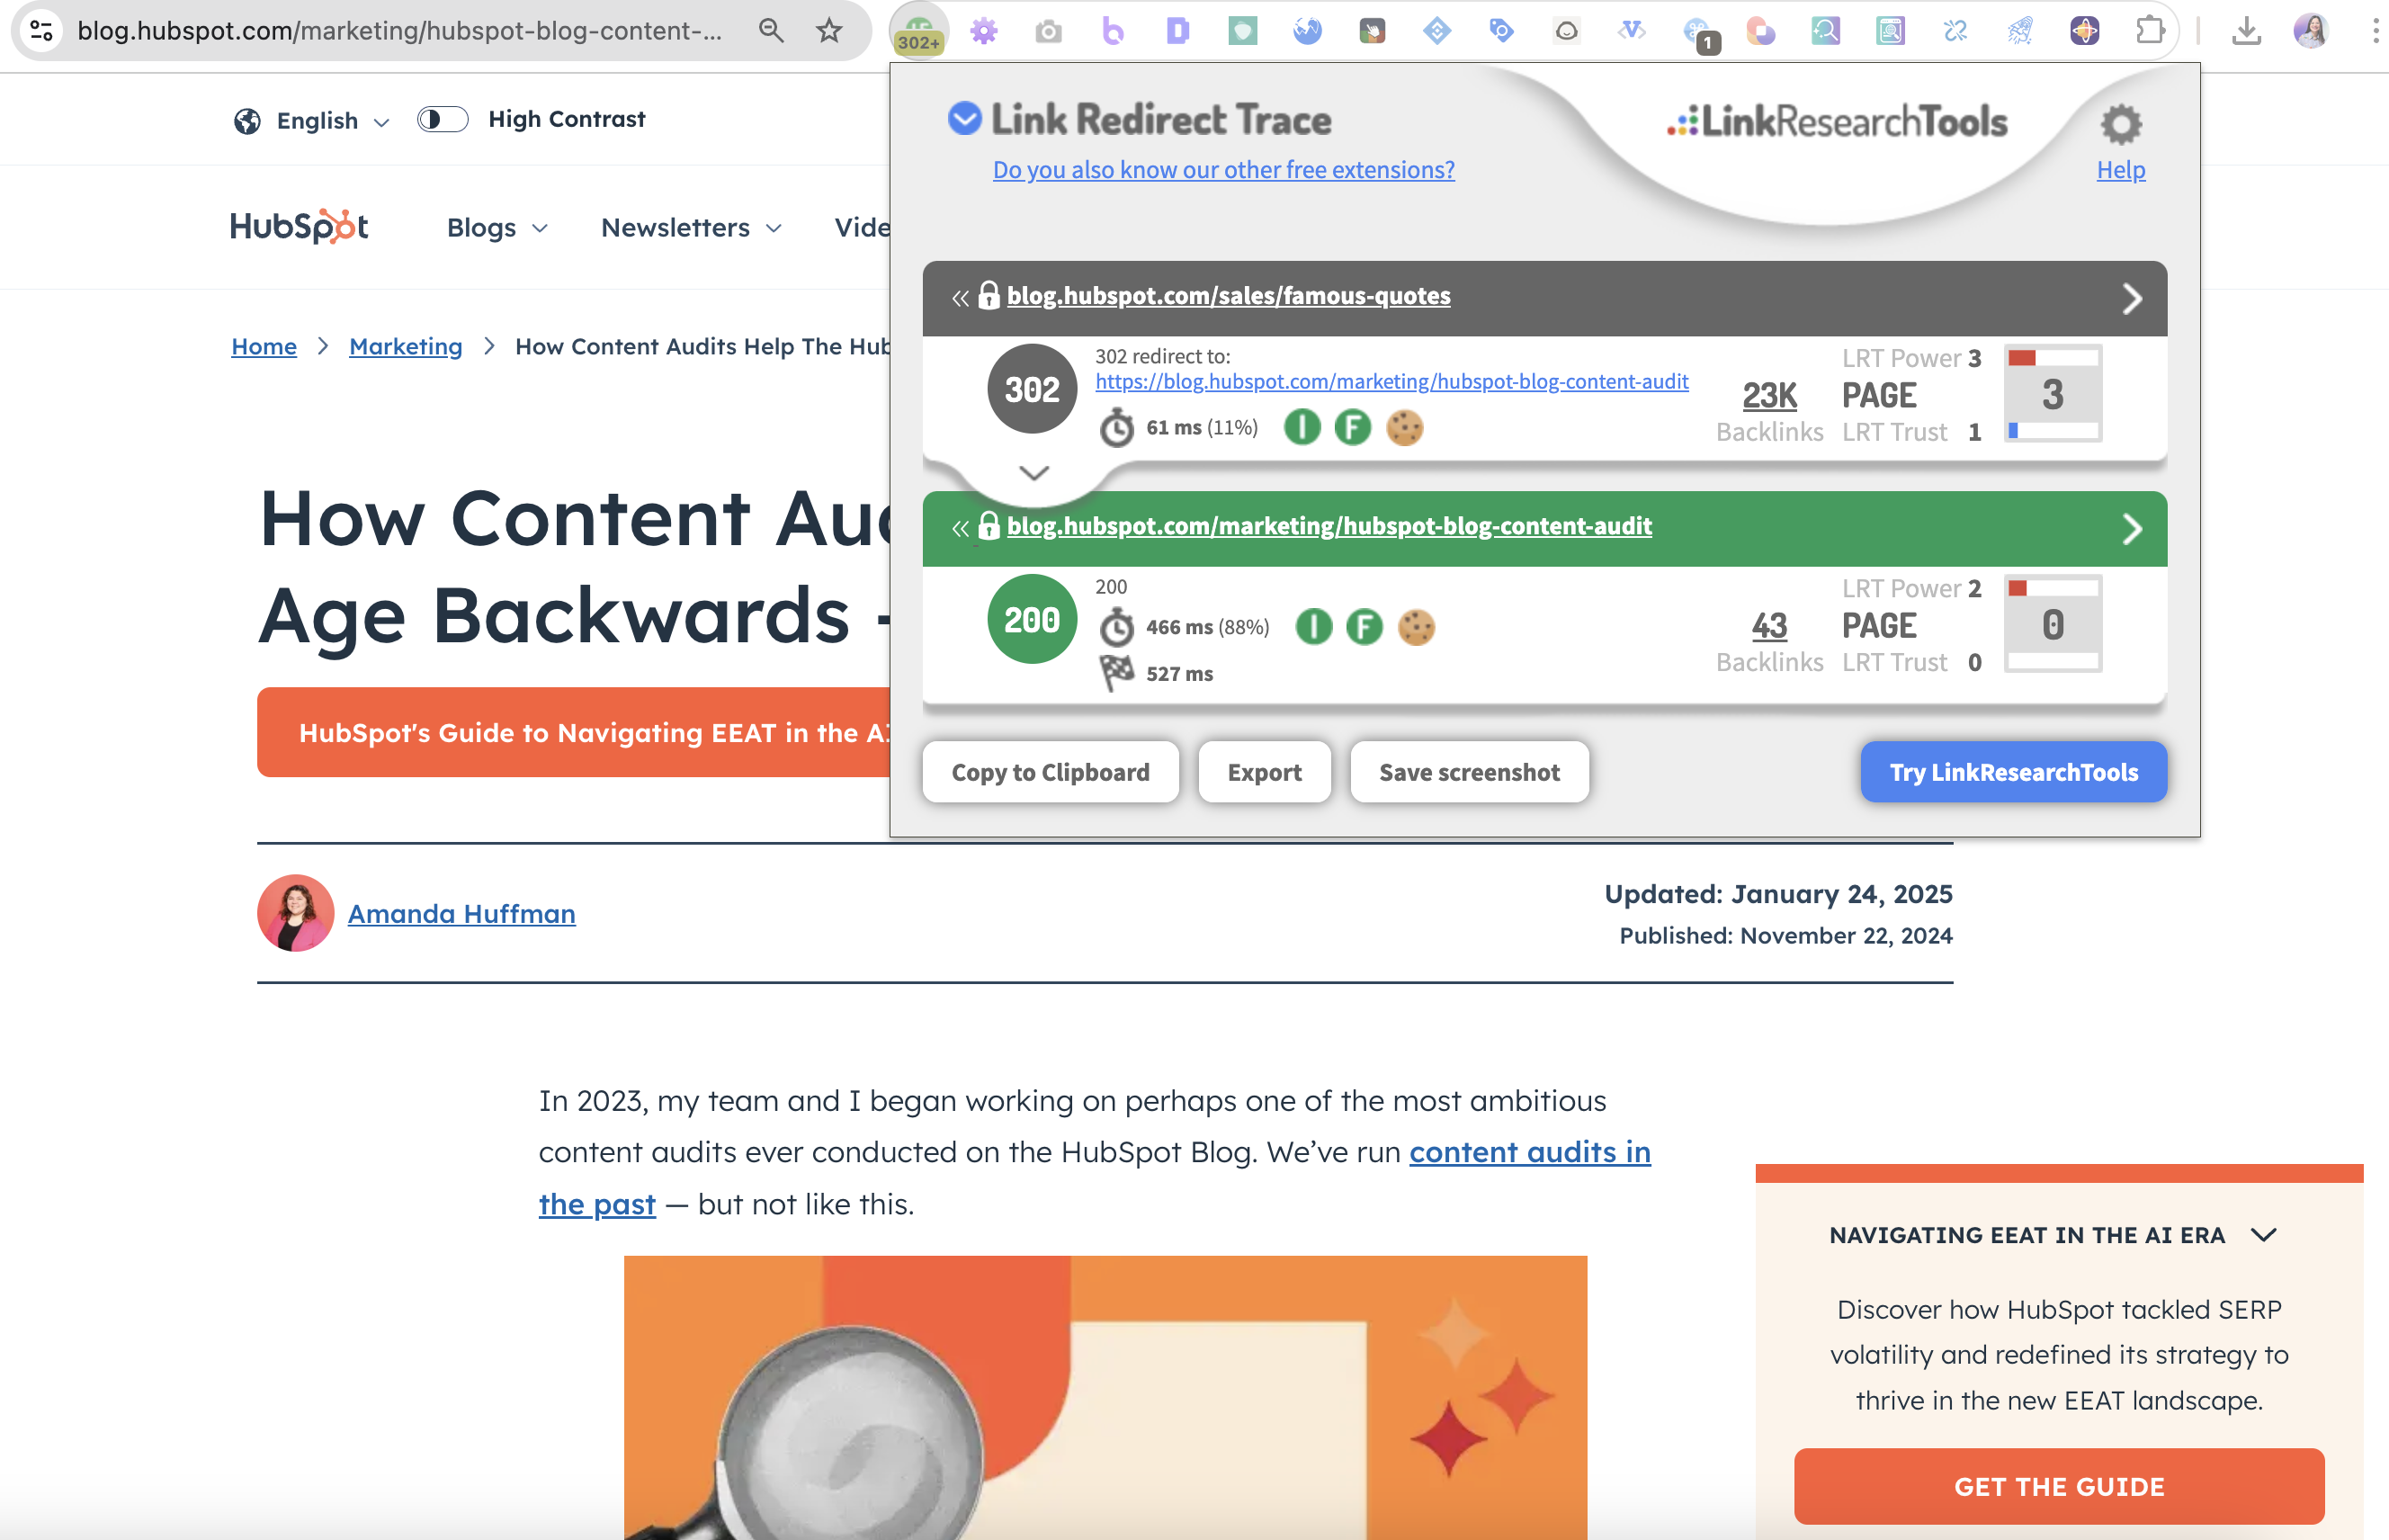Open the 302 redirect target URL link
The width and height of the screenshot is (2389, 1540).
tap(1391, 382)
